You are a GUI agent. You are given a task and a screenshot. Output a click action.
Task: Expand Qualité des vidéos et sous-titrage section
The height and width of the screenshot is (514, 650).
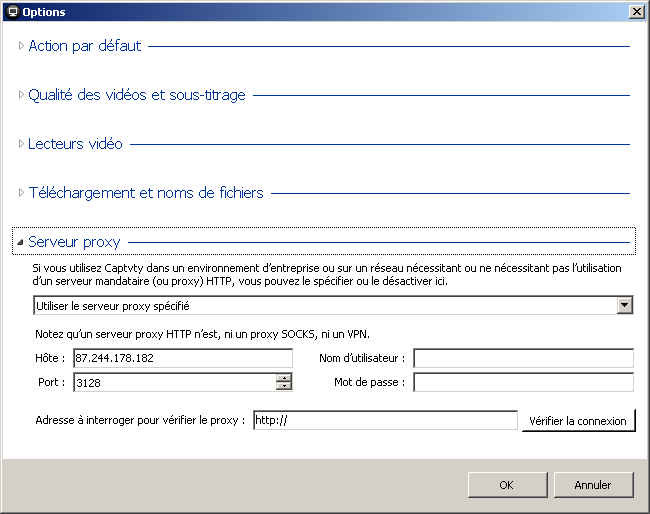click(21, 95)
